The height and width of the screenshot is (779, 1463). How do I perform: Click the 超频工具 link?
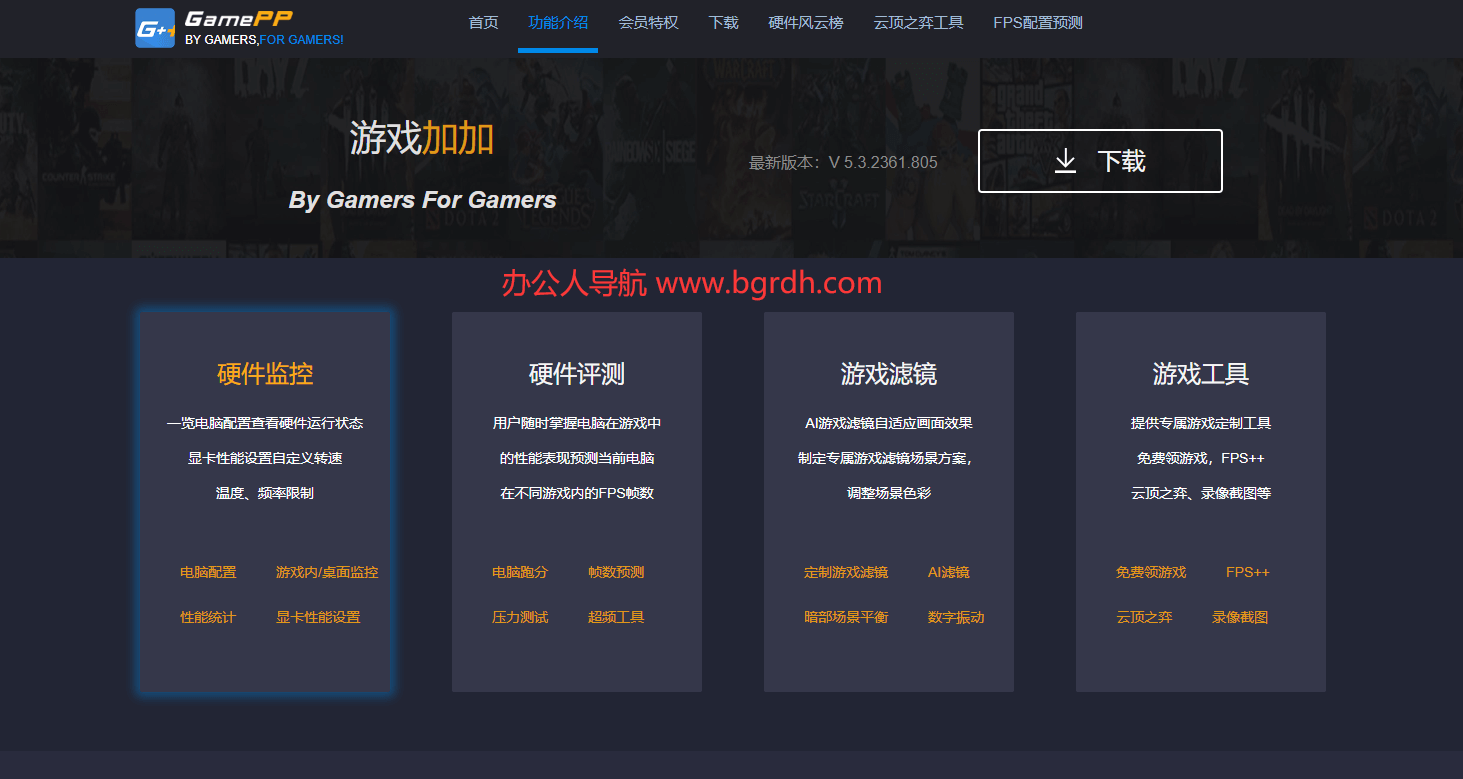(616, 618)
